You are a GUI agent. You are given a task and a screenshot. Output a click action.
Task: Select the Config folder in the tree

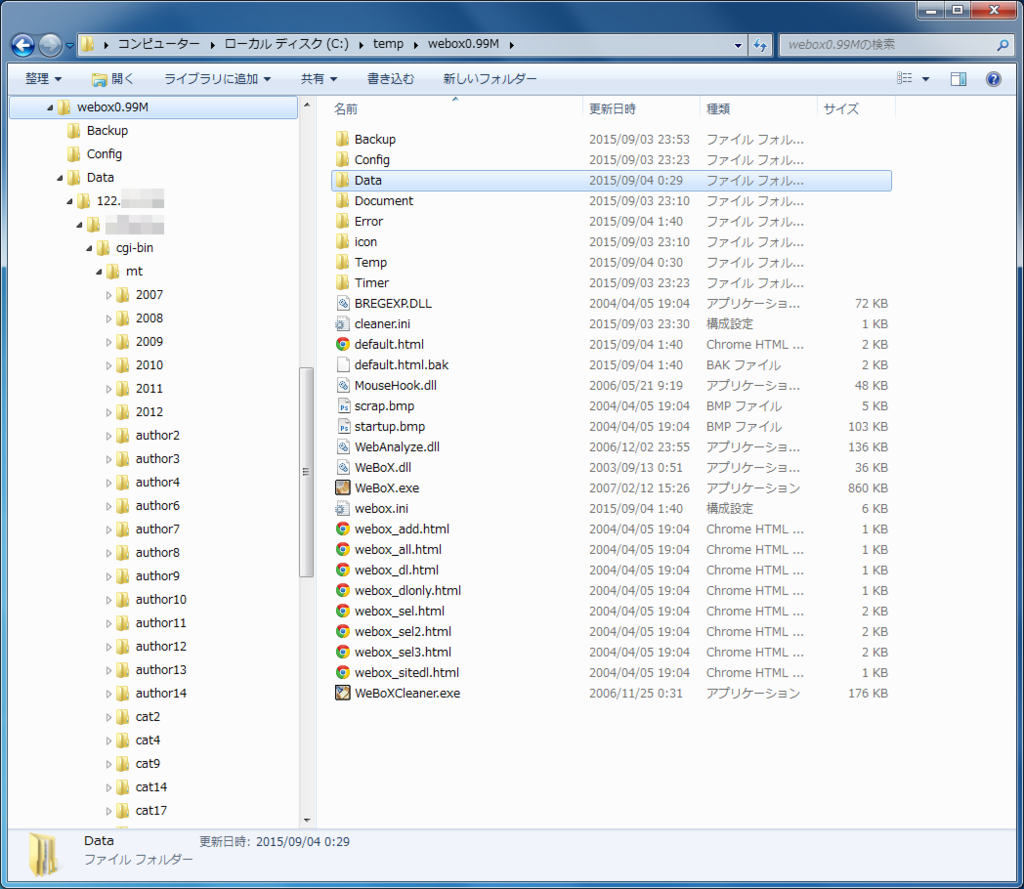pos(104,154)
